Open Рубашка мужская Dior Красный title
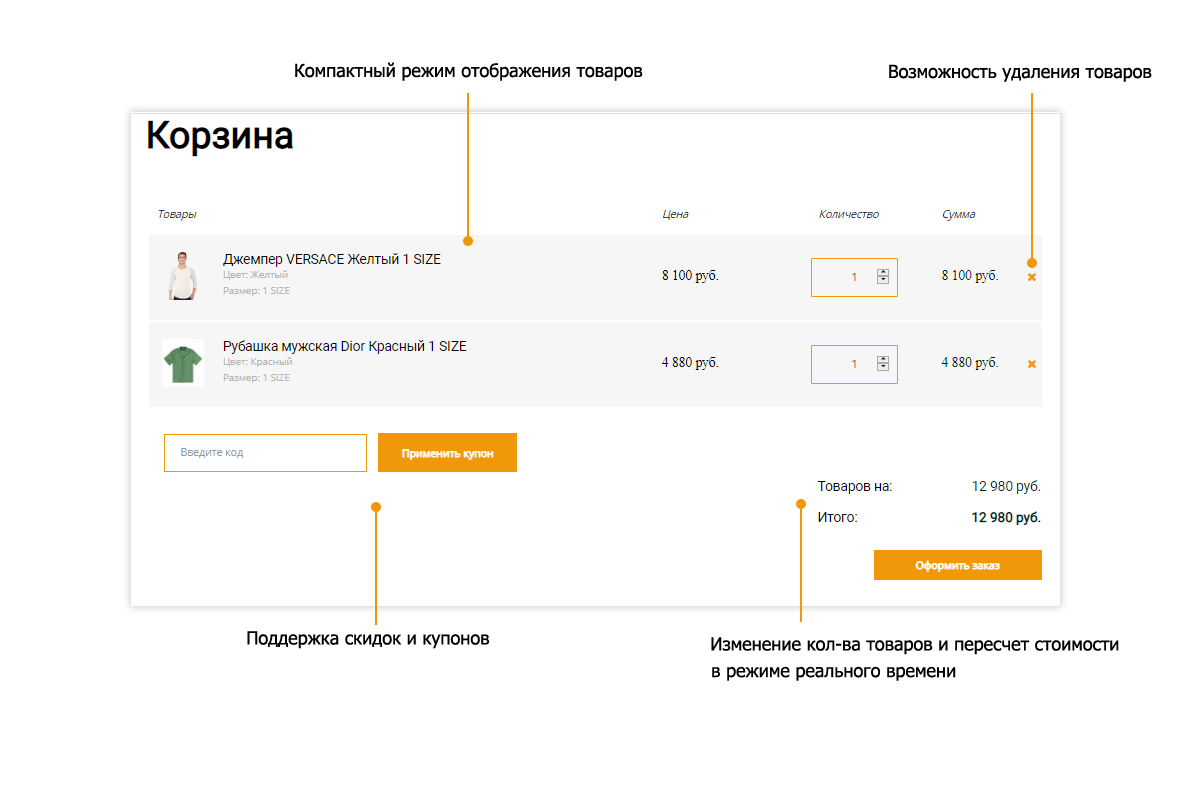The height and width of the screenshot is (800, 1200). point(345,346)
